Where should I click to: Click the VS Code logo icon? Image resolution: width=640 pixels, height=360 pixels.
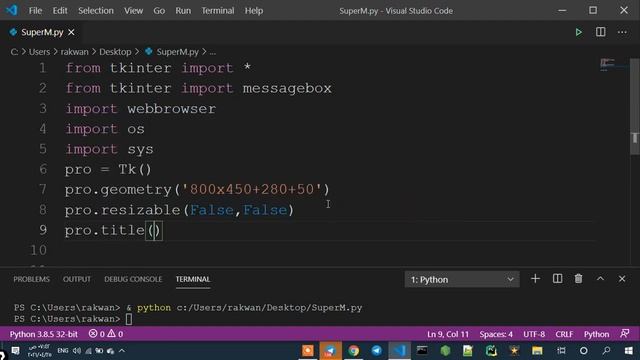pos(12,10)
